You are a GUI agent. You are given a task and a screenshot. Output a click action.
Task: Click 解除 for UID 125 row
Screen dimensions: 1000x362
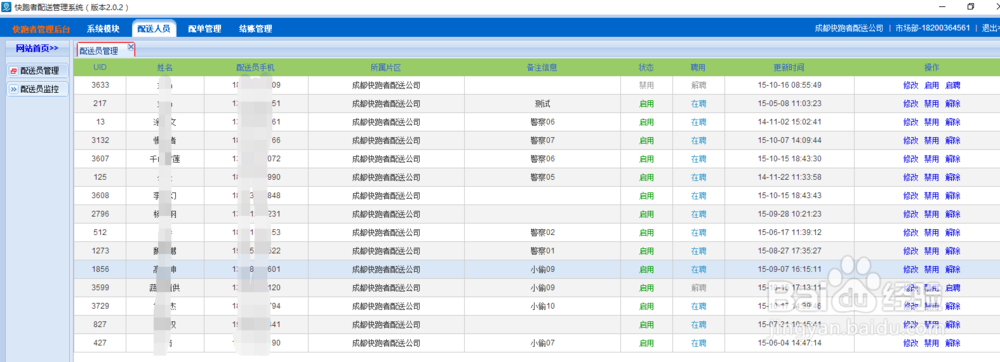pos(953,177)
